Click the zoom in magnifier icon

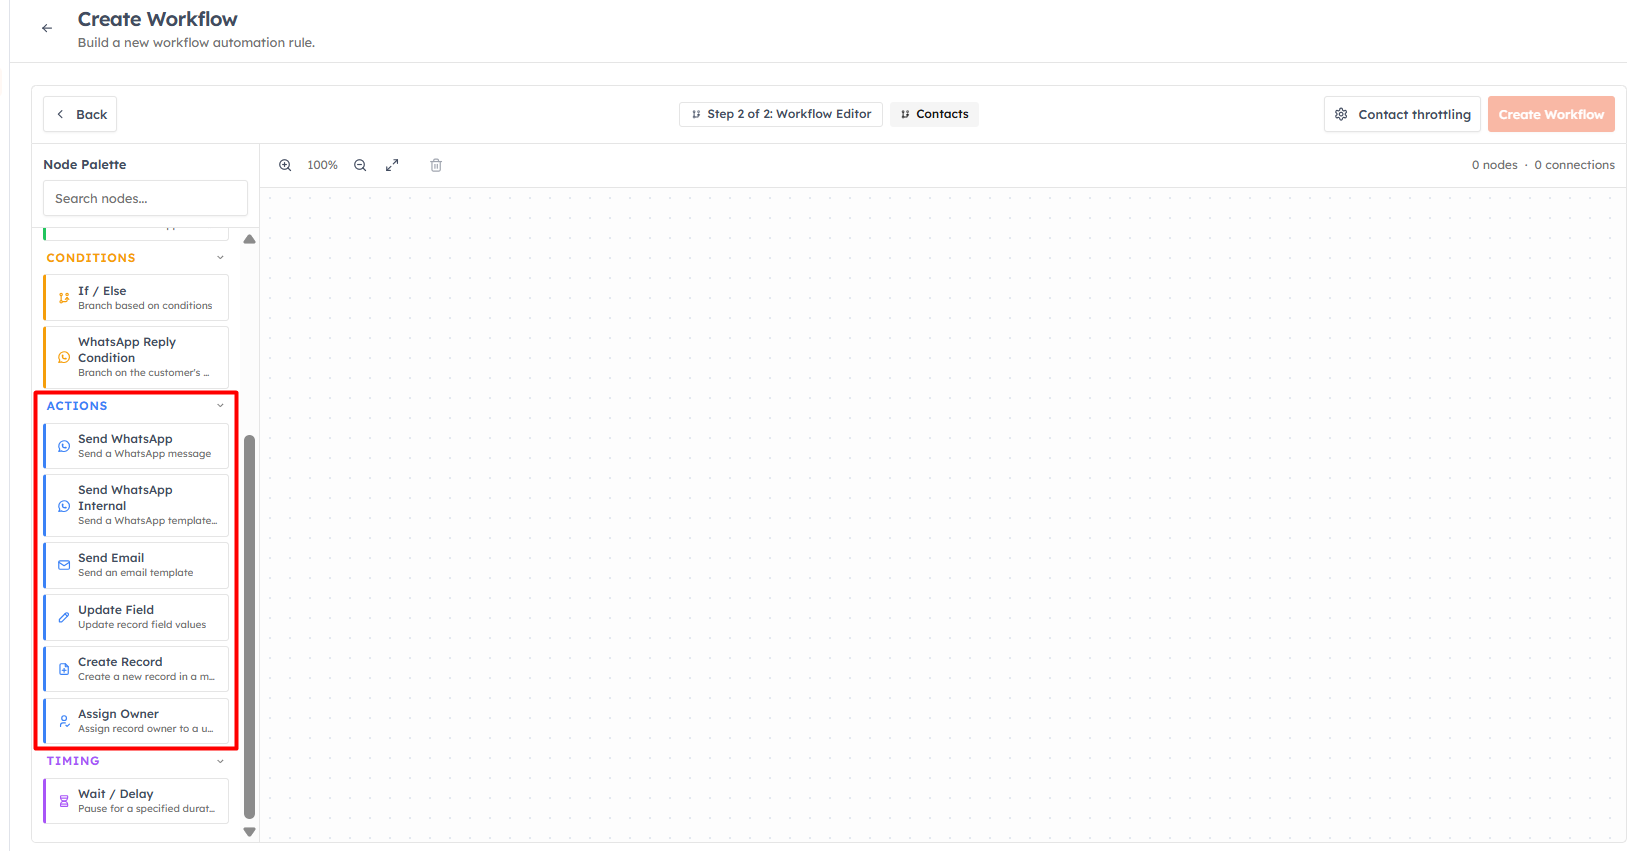[285, 165]
